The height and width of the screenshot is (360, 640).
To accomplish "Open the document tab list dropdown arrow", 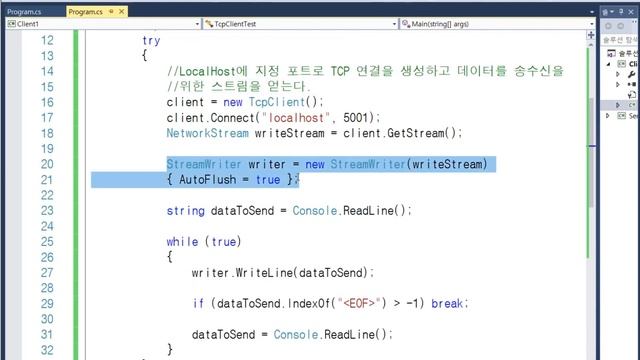I will pos(592,12).
